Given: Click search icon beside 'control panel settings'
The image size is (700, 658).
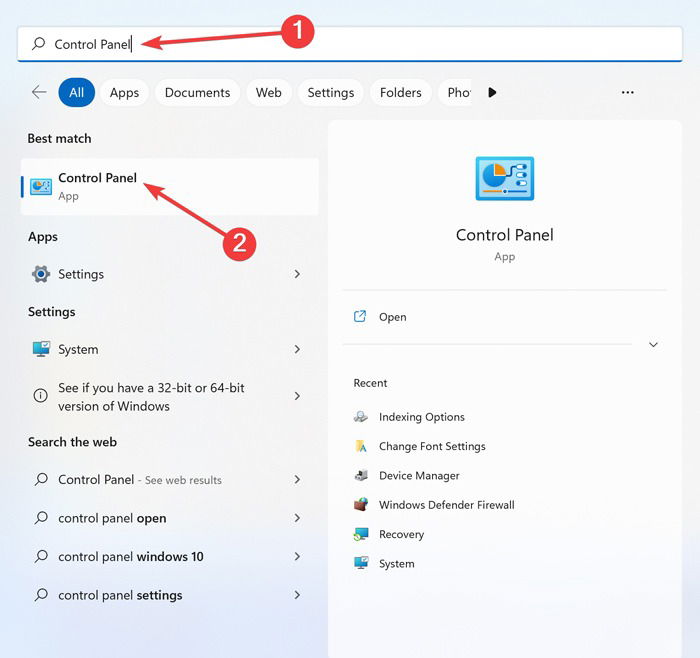Looking at the screenshot, I should 41,595.
